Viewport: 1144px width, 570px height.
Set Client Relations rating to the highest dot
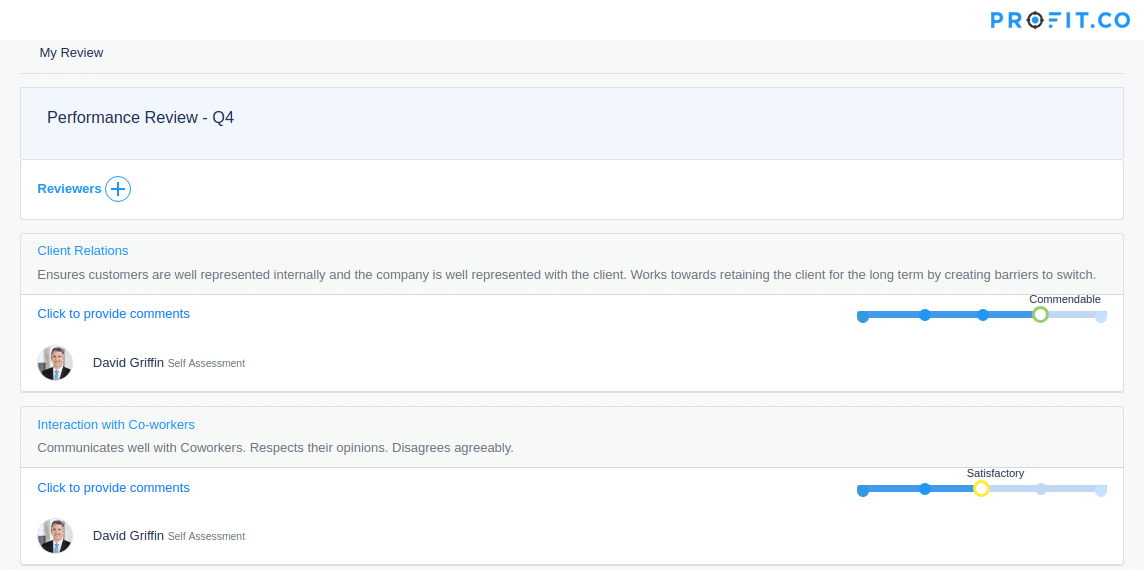[x=1101, y=316]
